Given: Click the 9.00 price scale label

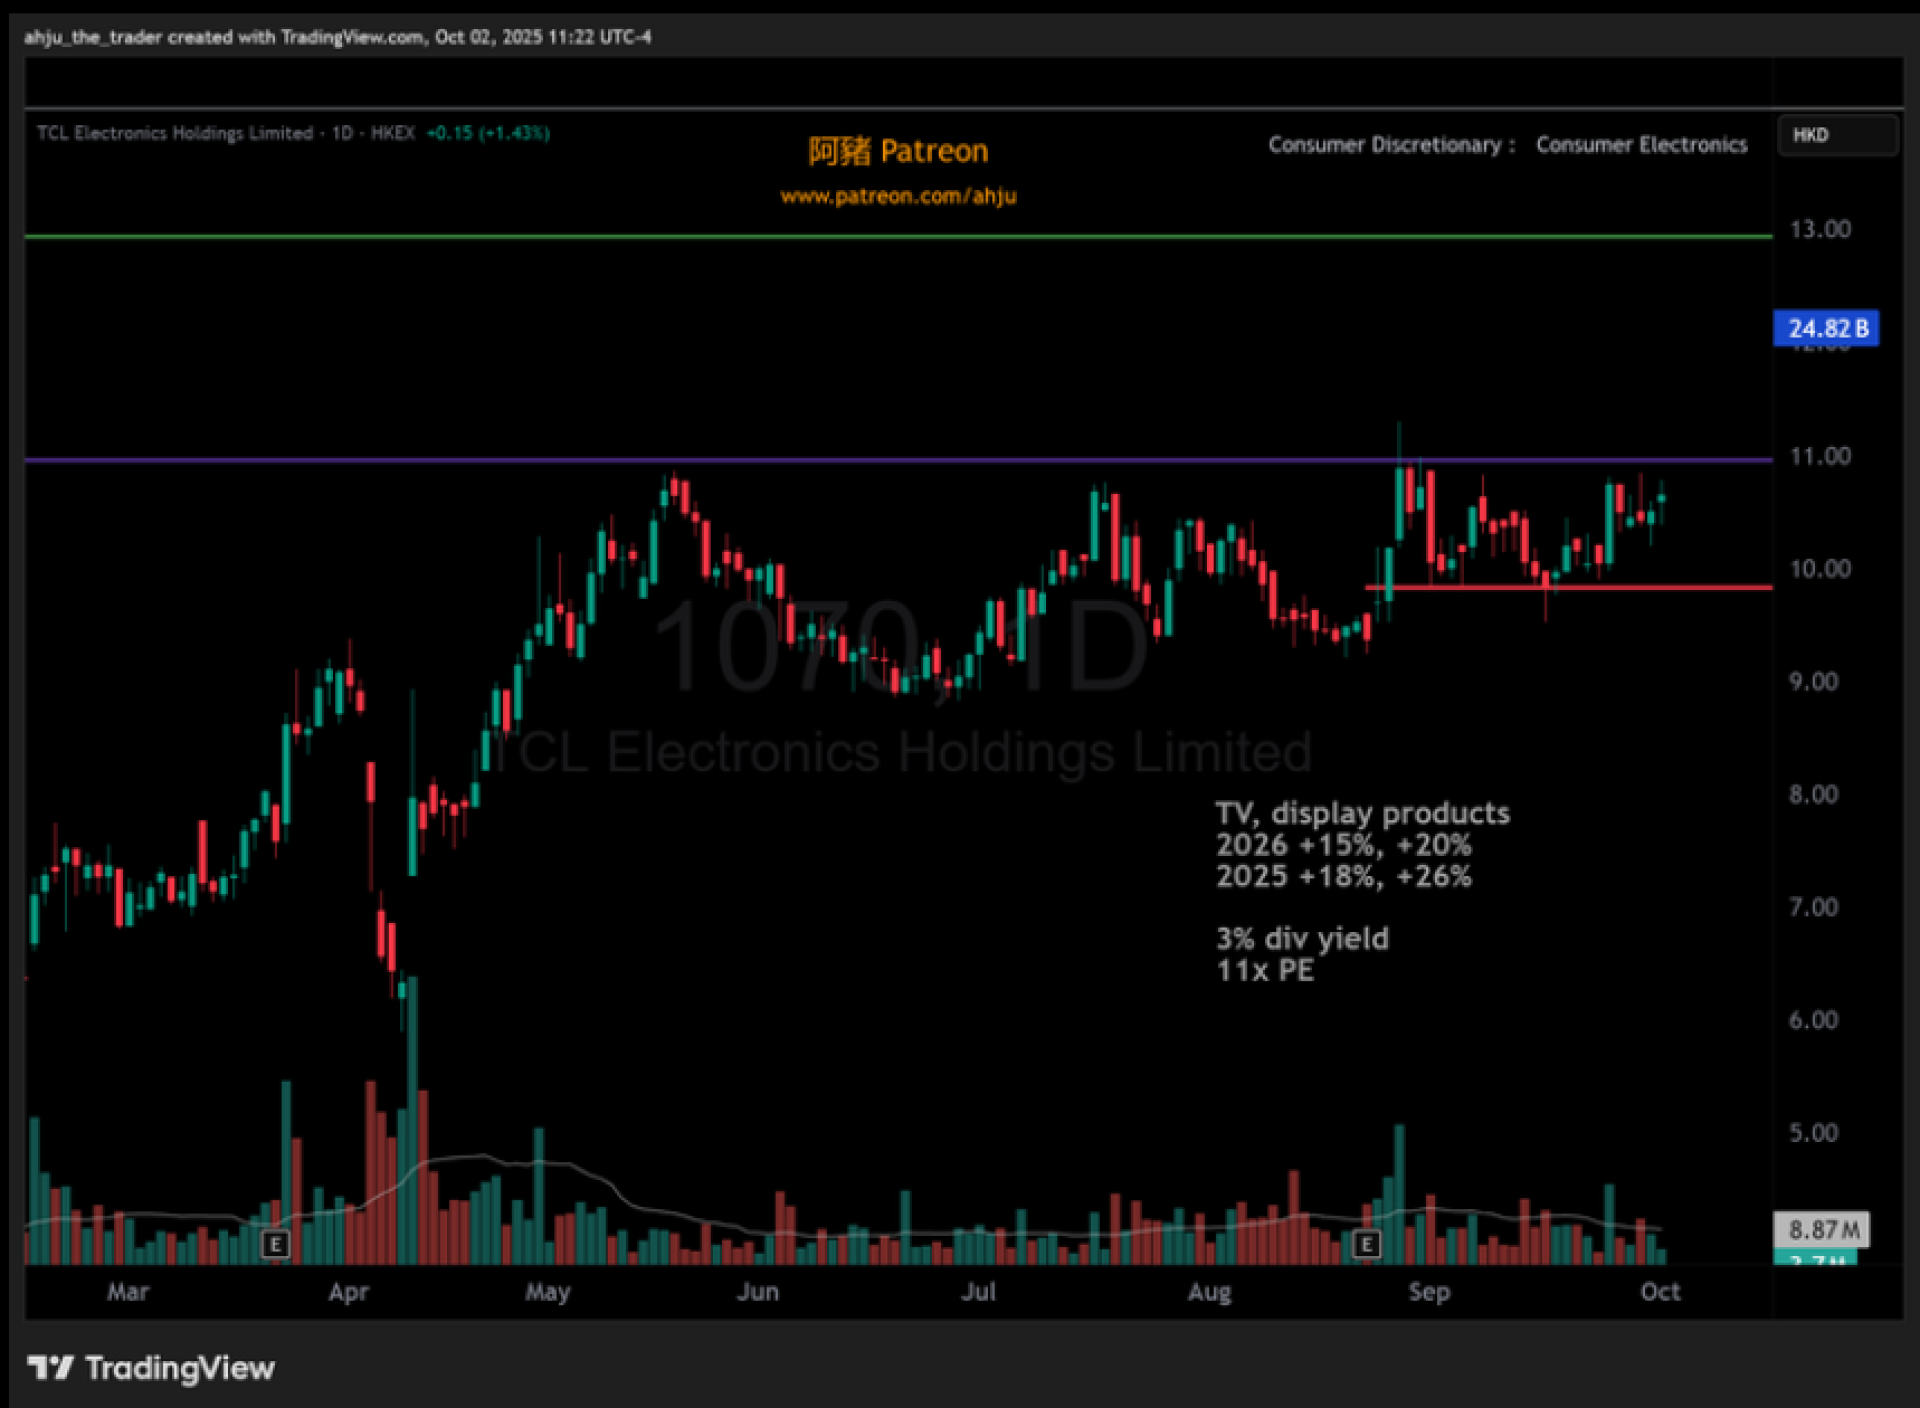Looking at the screenshot, I should (1813, 682).
